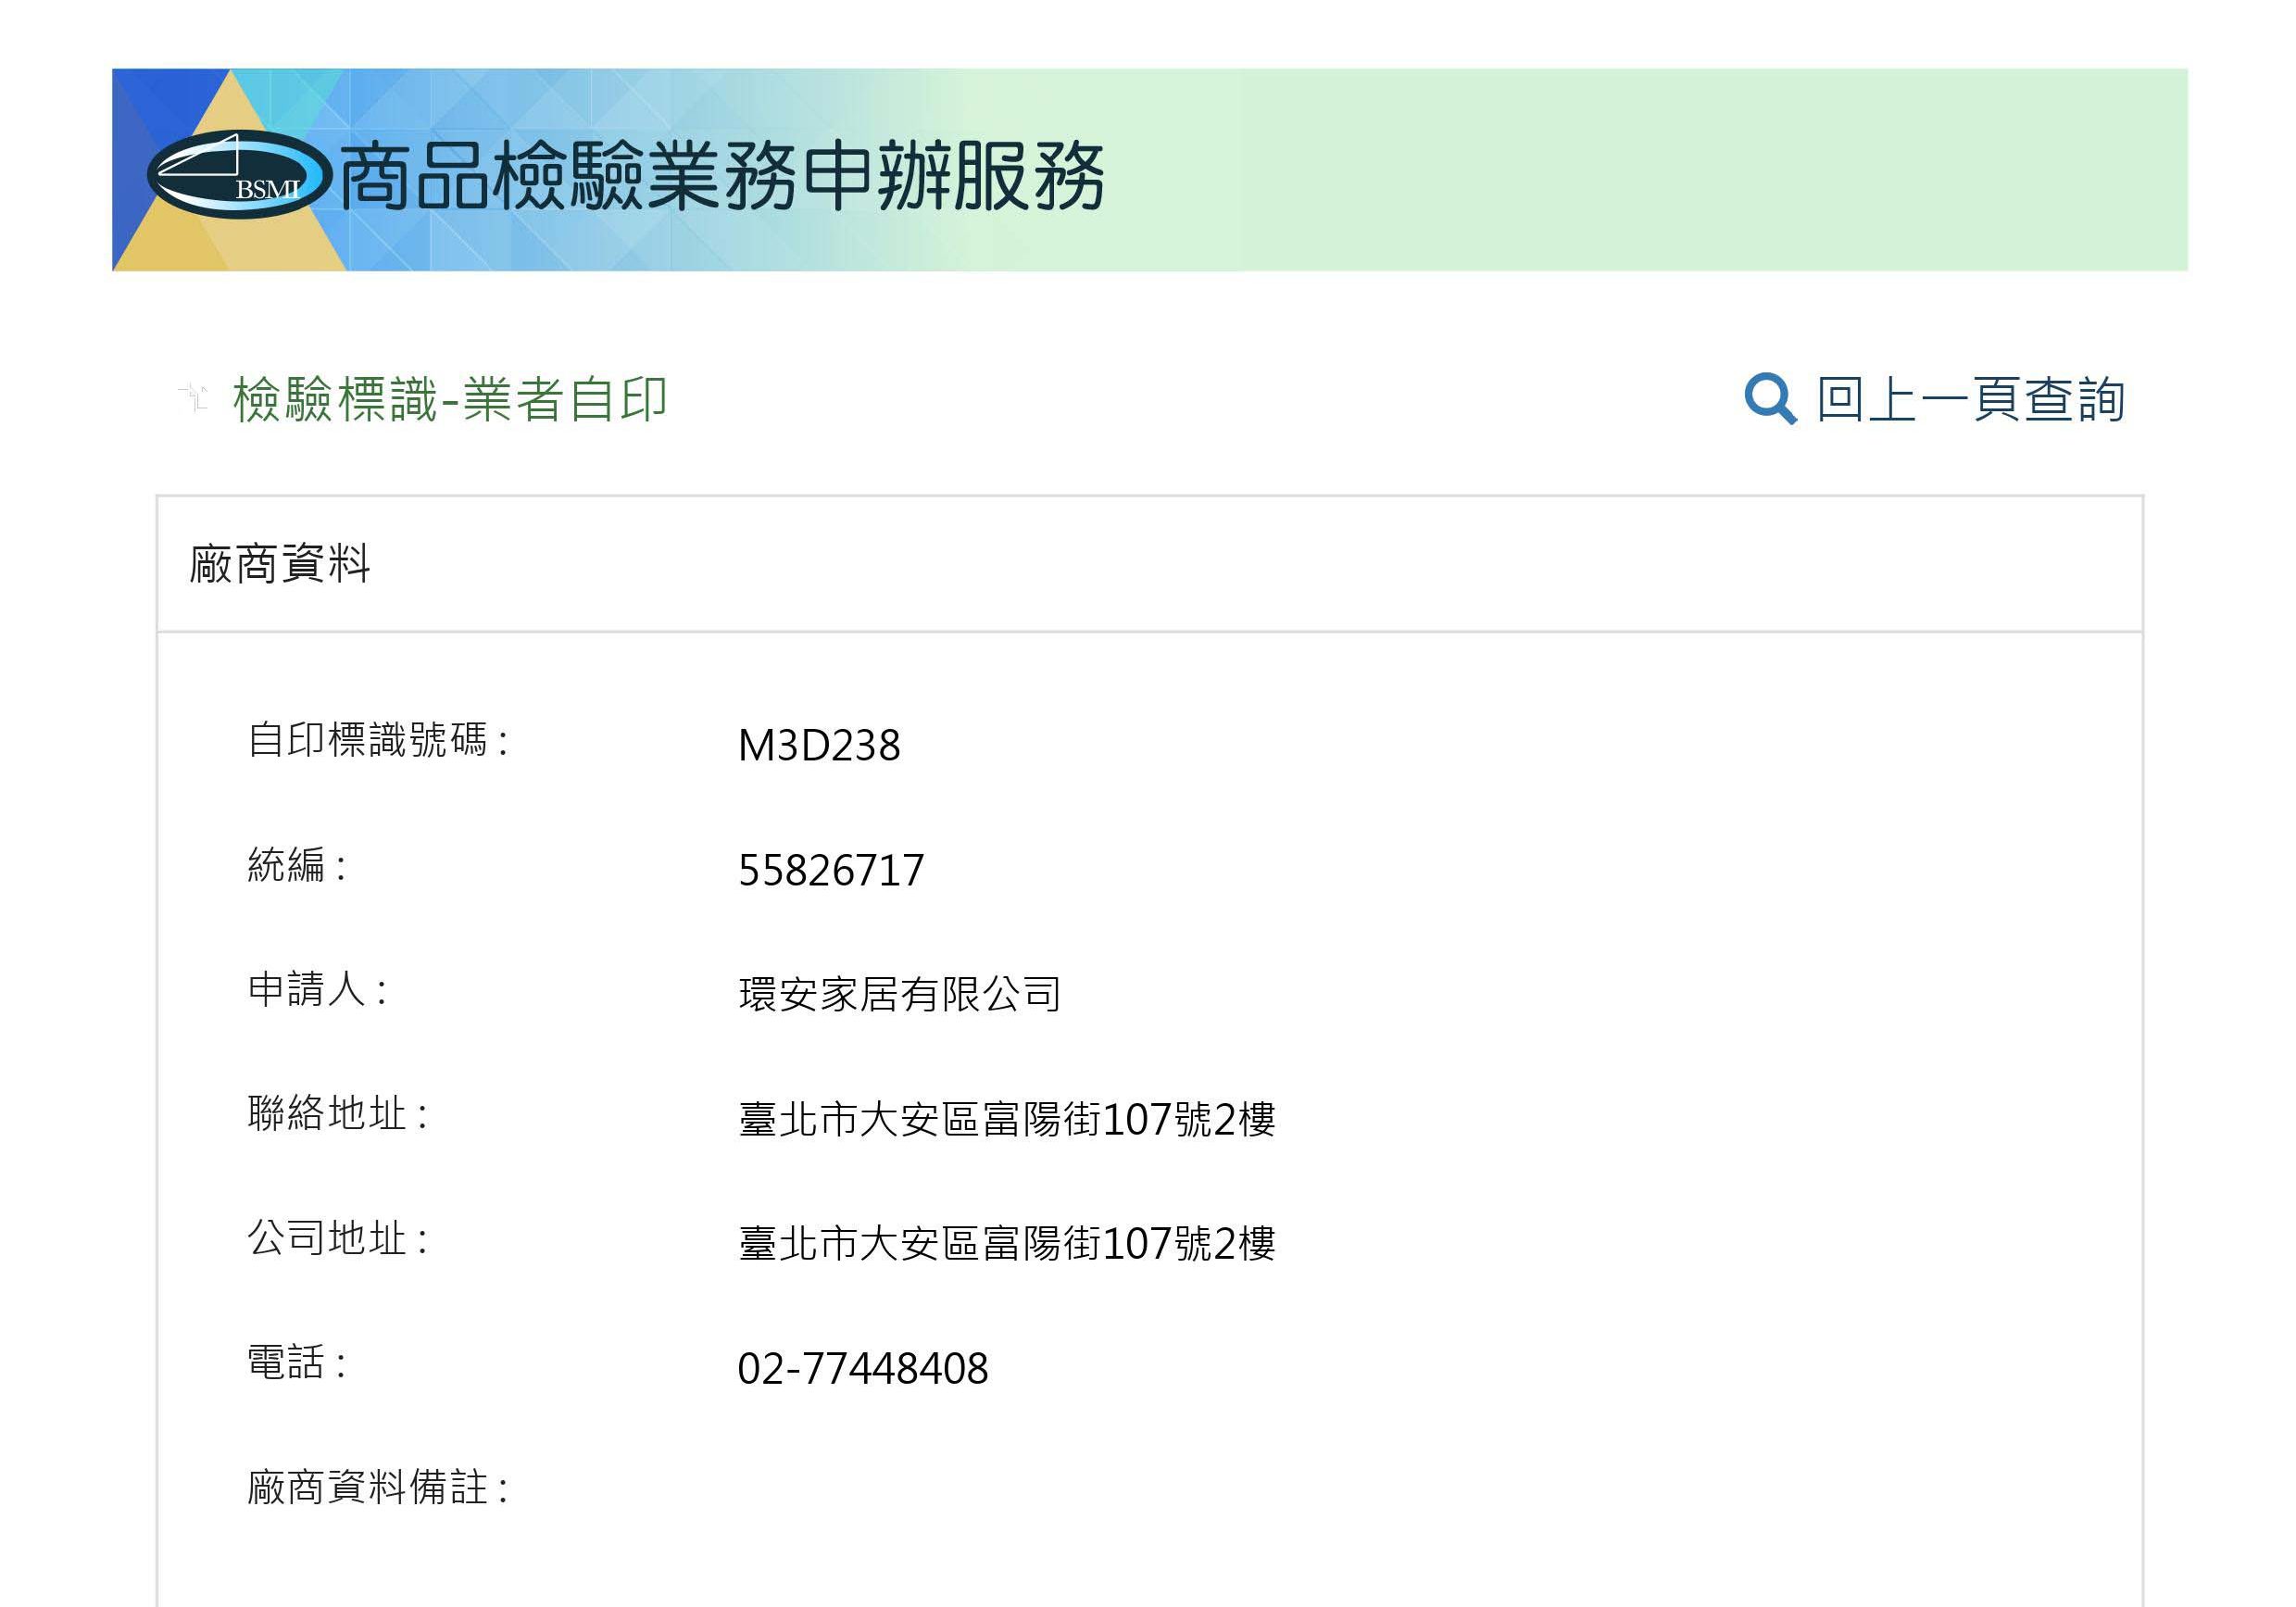This screenshot has width=2296, height=1607.
Task: Click the 檢驗標識-業者自印 page heading
Action: pyautogui.click(x=449, y=399)
